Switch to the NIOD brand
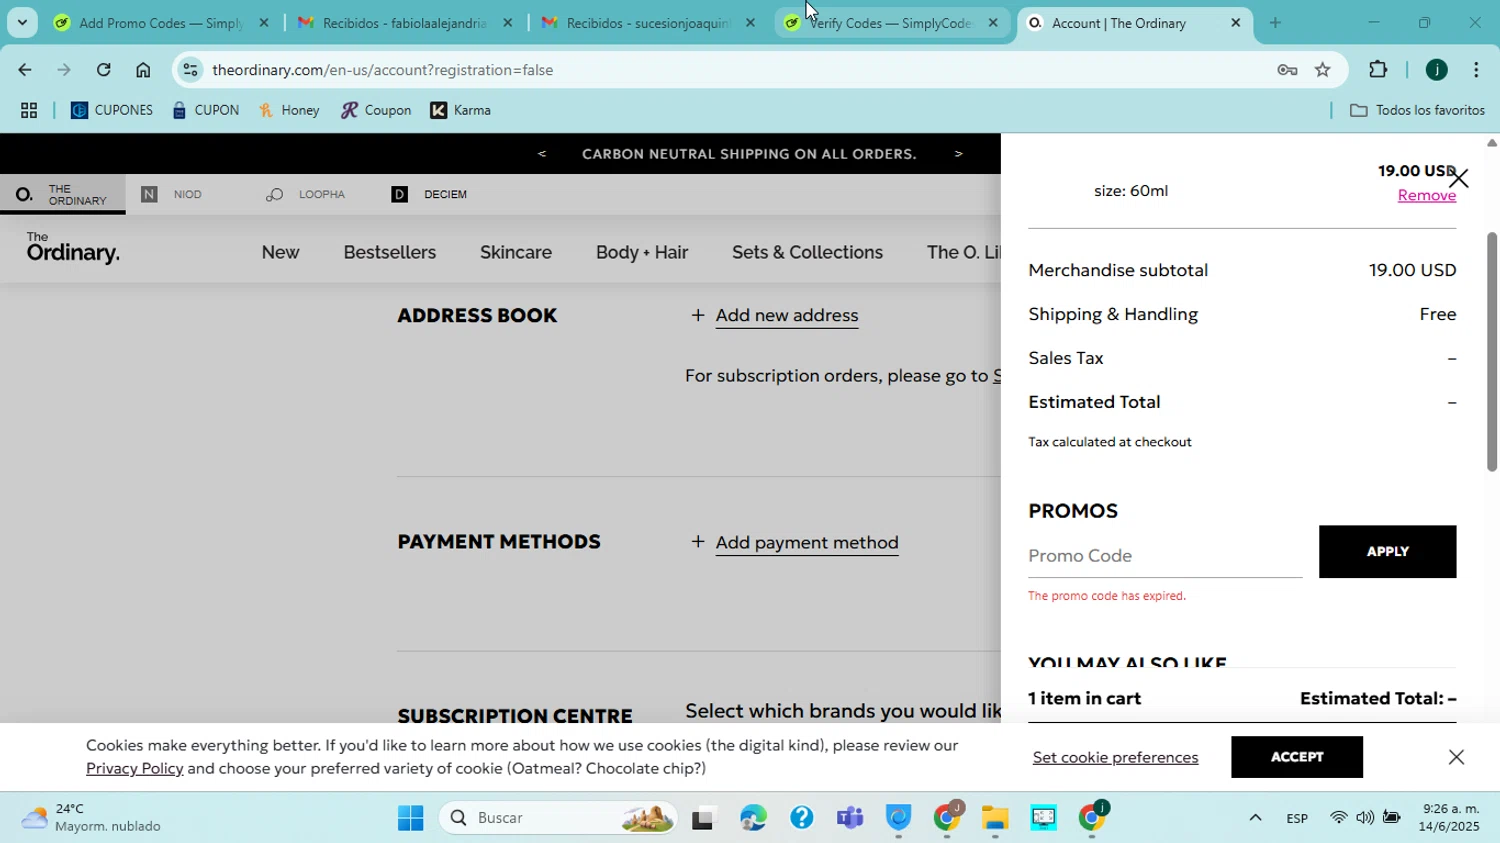 [171, 194]
